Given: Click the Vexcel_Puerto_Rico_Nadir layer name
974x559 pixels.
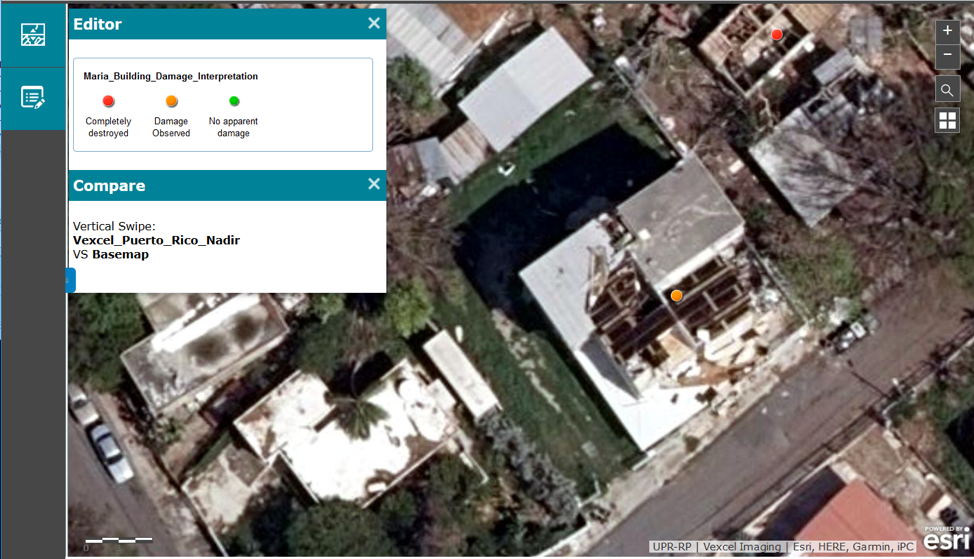Looking at the screenshot, I should [157, 240].
